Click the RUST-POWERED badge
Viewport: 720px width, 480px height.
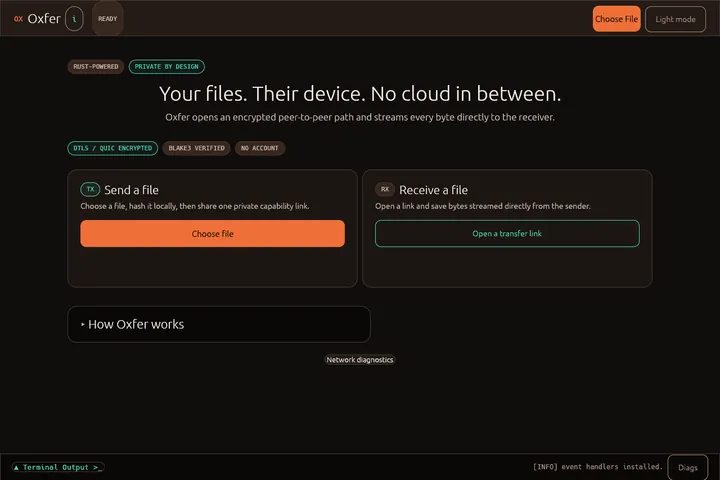96,67
